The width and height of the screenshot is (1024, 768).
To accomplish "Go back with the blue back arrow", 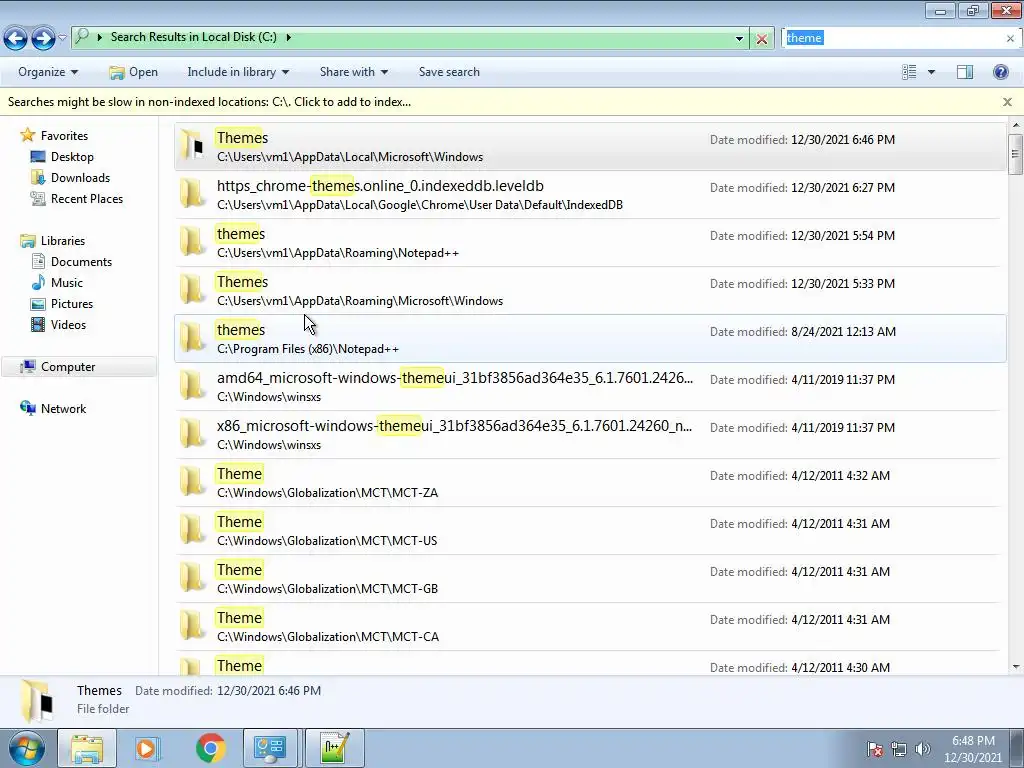I will click(16, 38).
